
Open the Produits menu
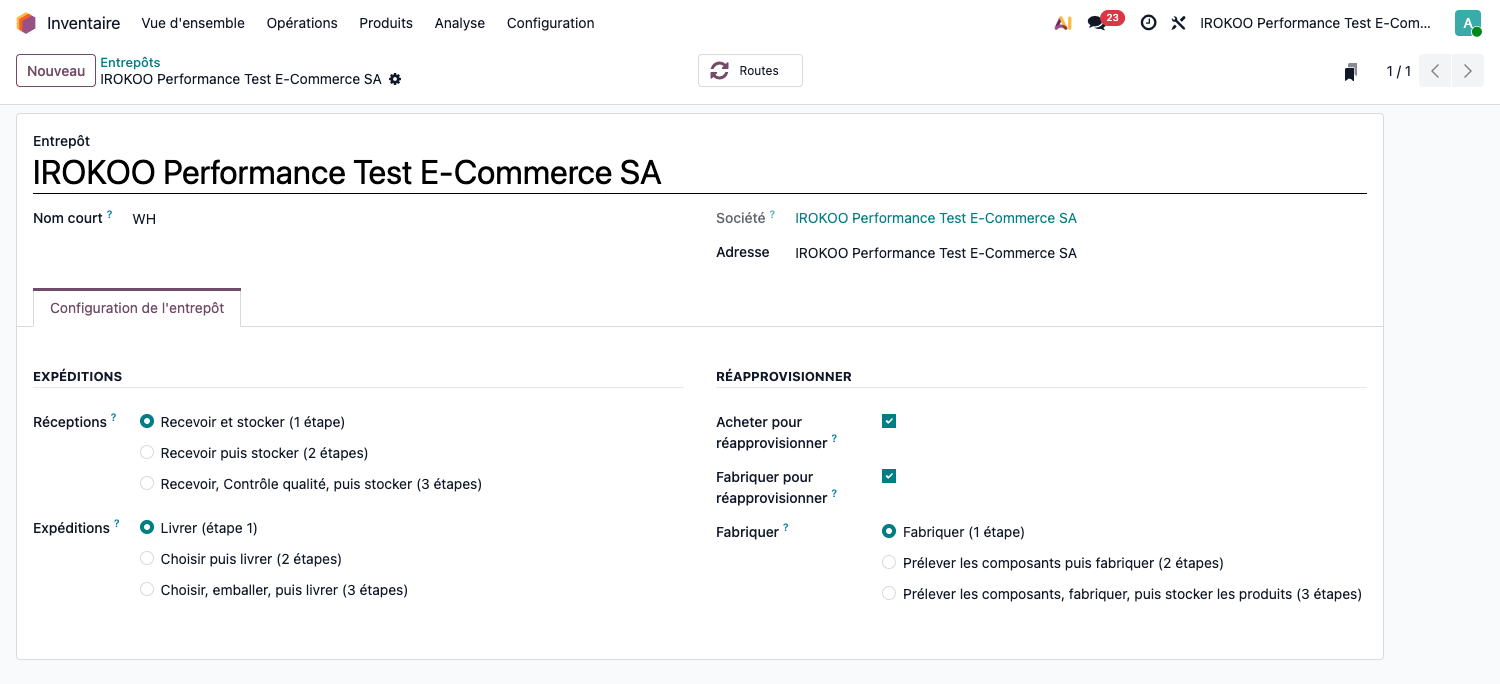pyautogui.click(x=386, y=23)
